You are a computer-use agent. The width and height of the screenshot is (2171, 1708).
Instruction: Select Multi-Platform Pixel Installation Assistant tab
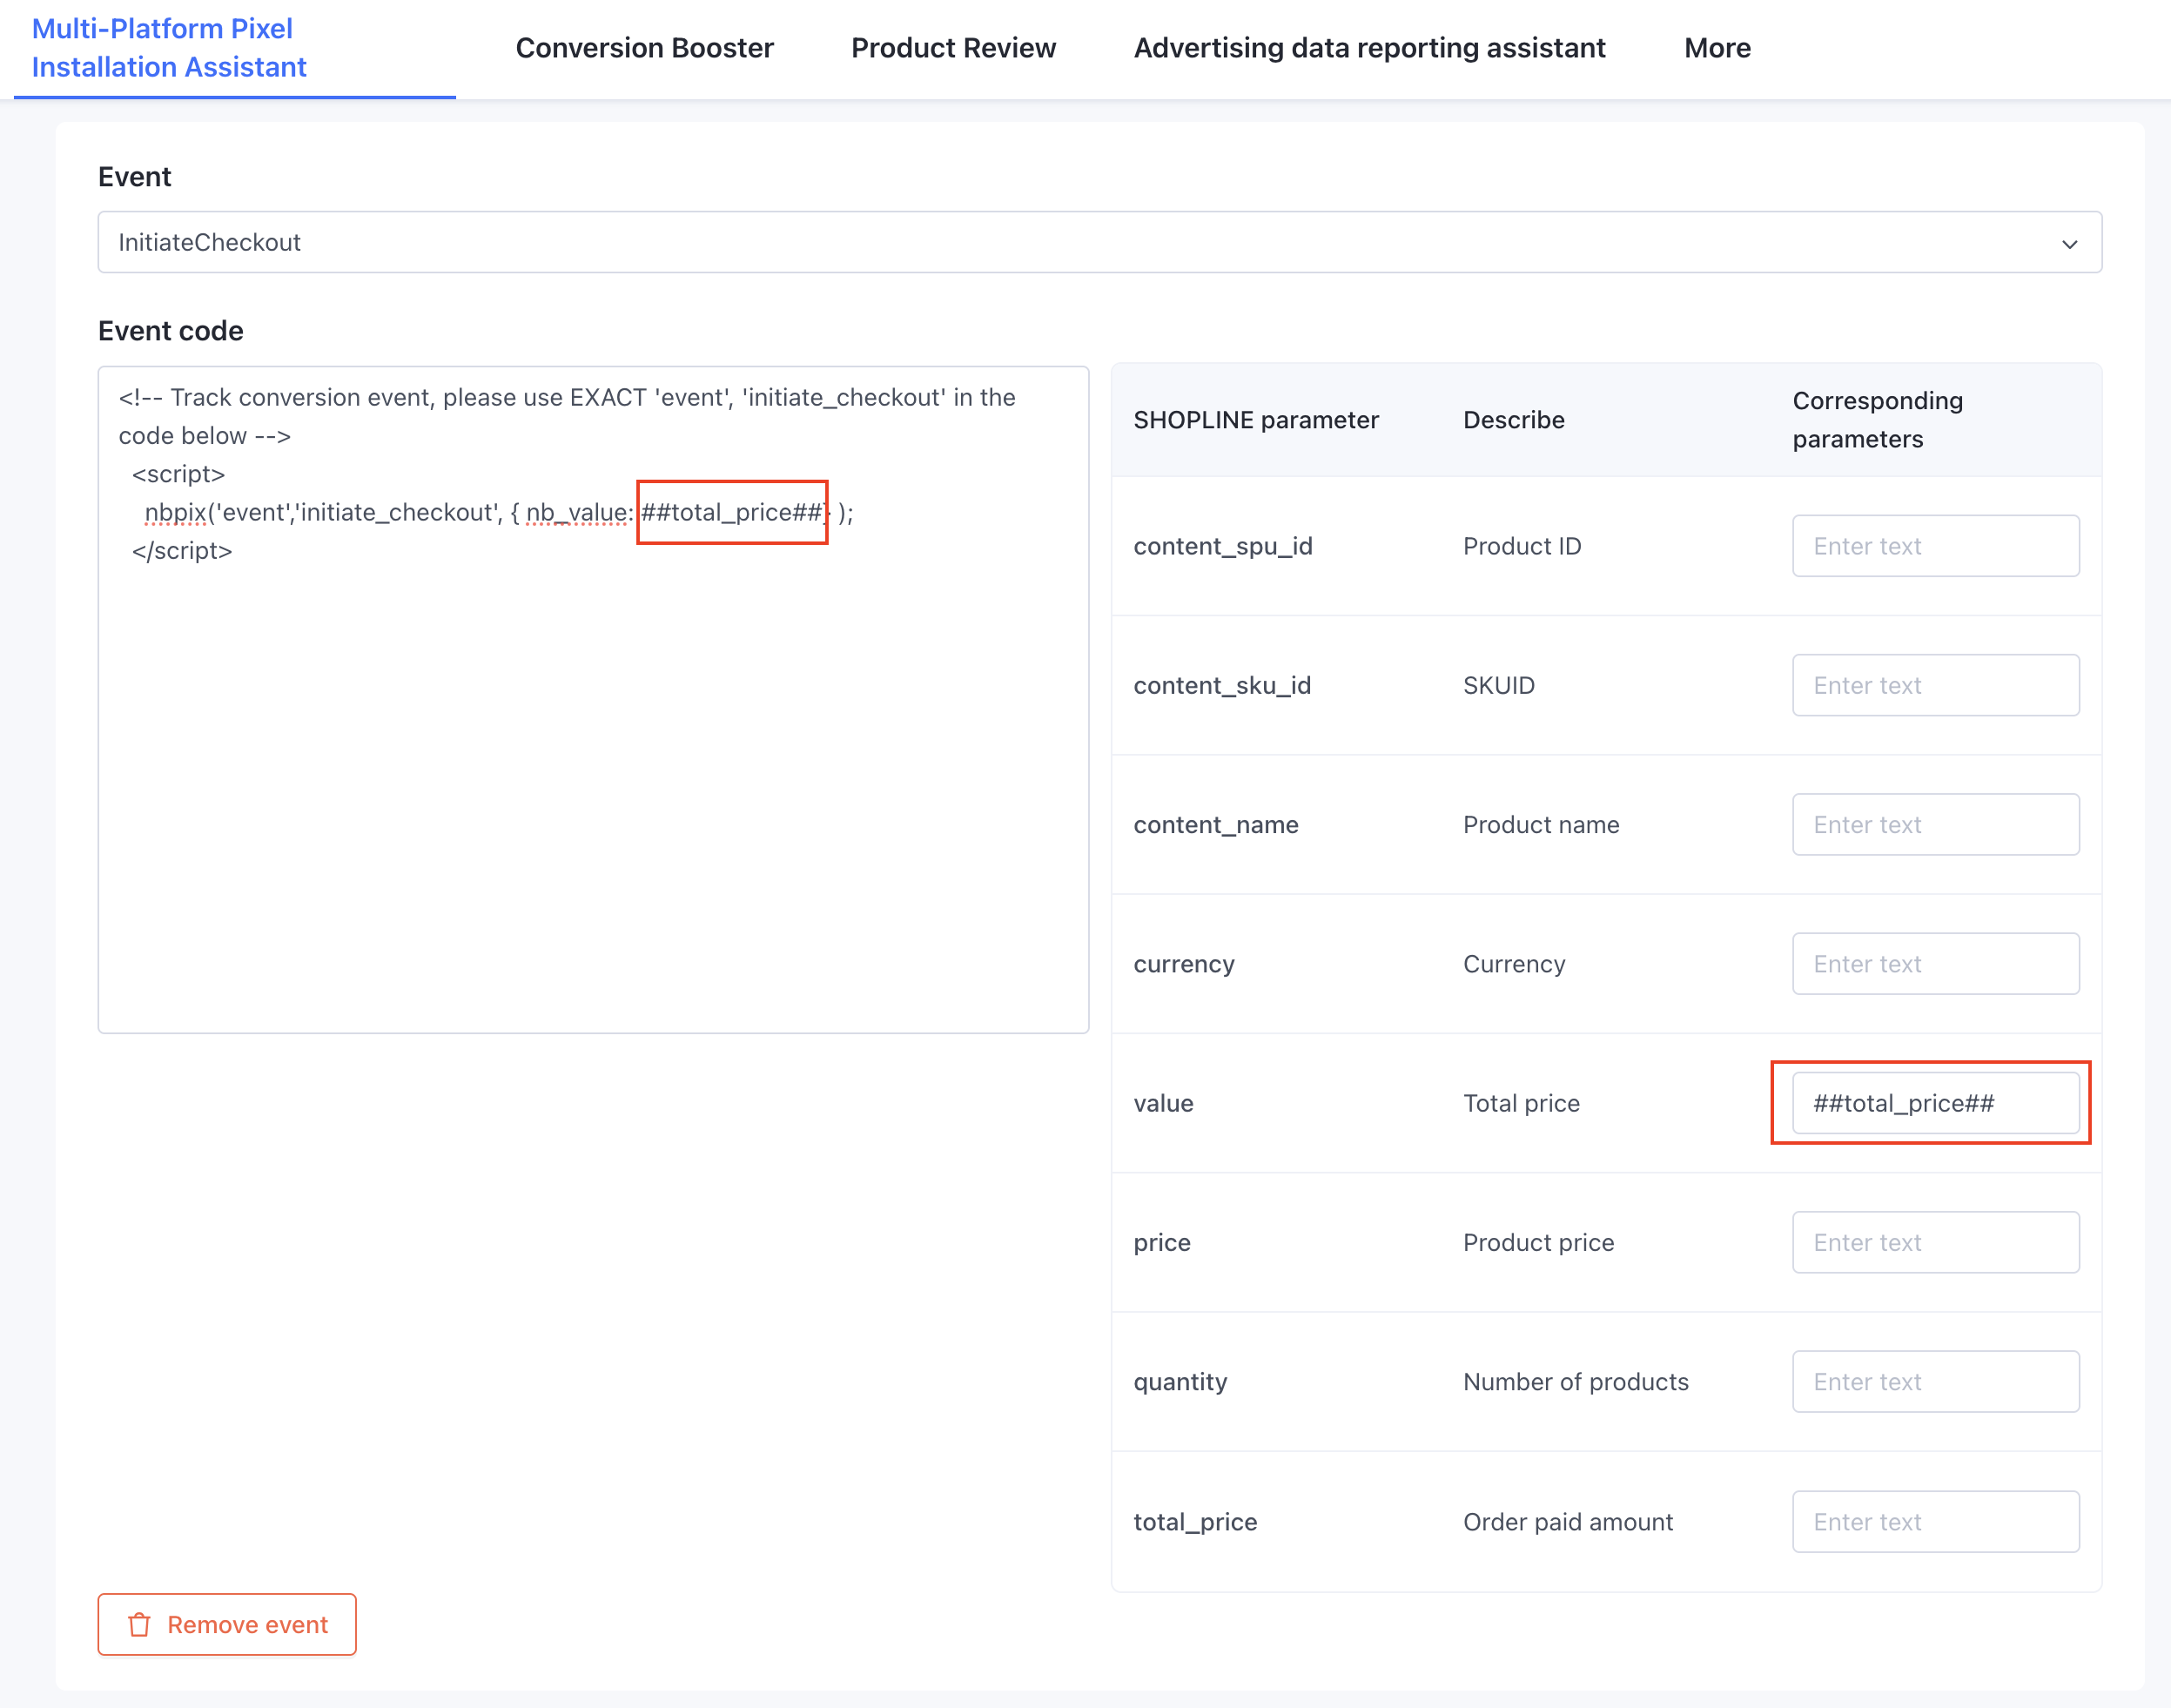169,48
